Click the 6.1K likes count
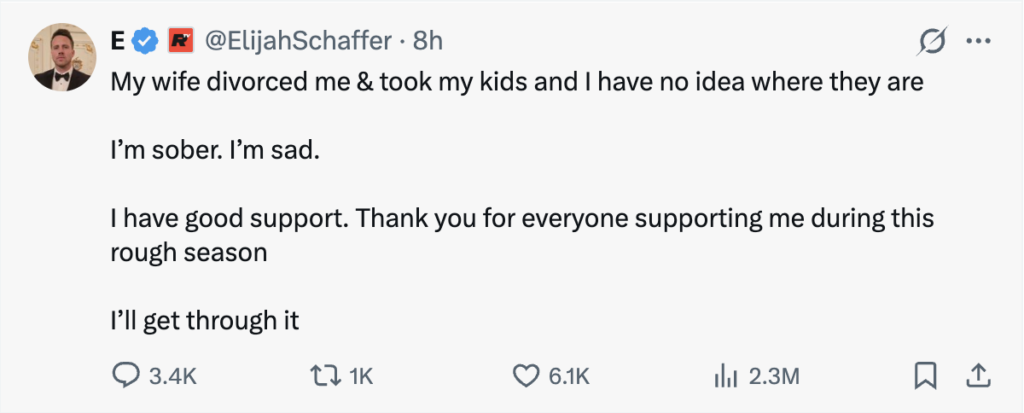 [570, 376]
